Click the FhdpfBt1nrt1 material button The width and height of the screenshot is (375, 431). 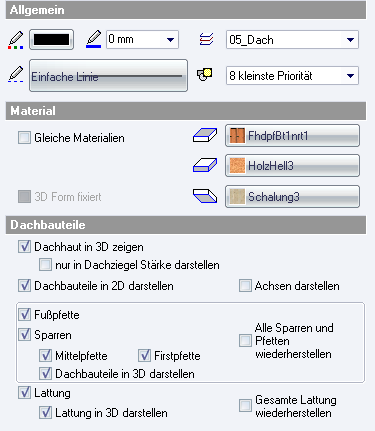point(292,136)
